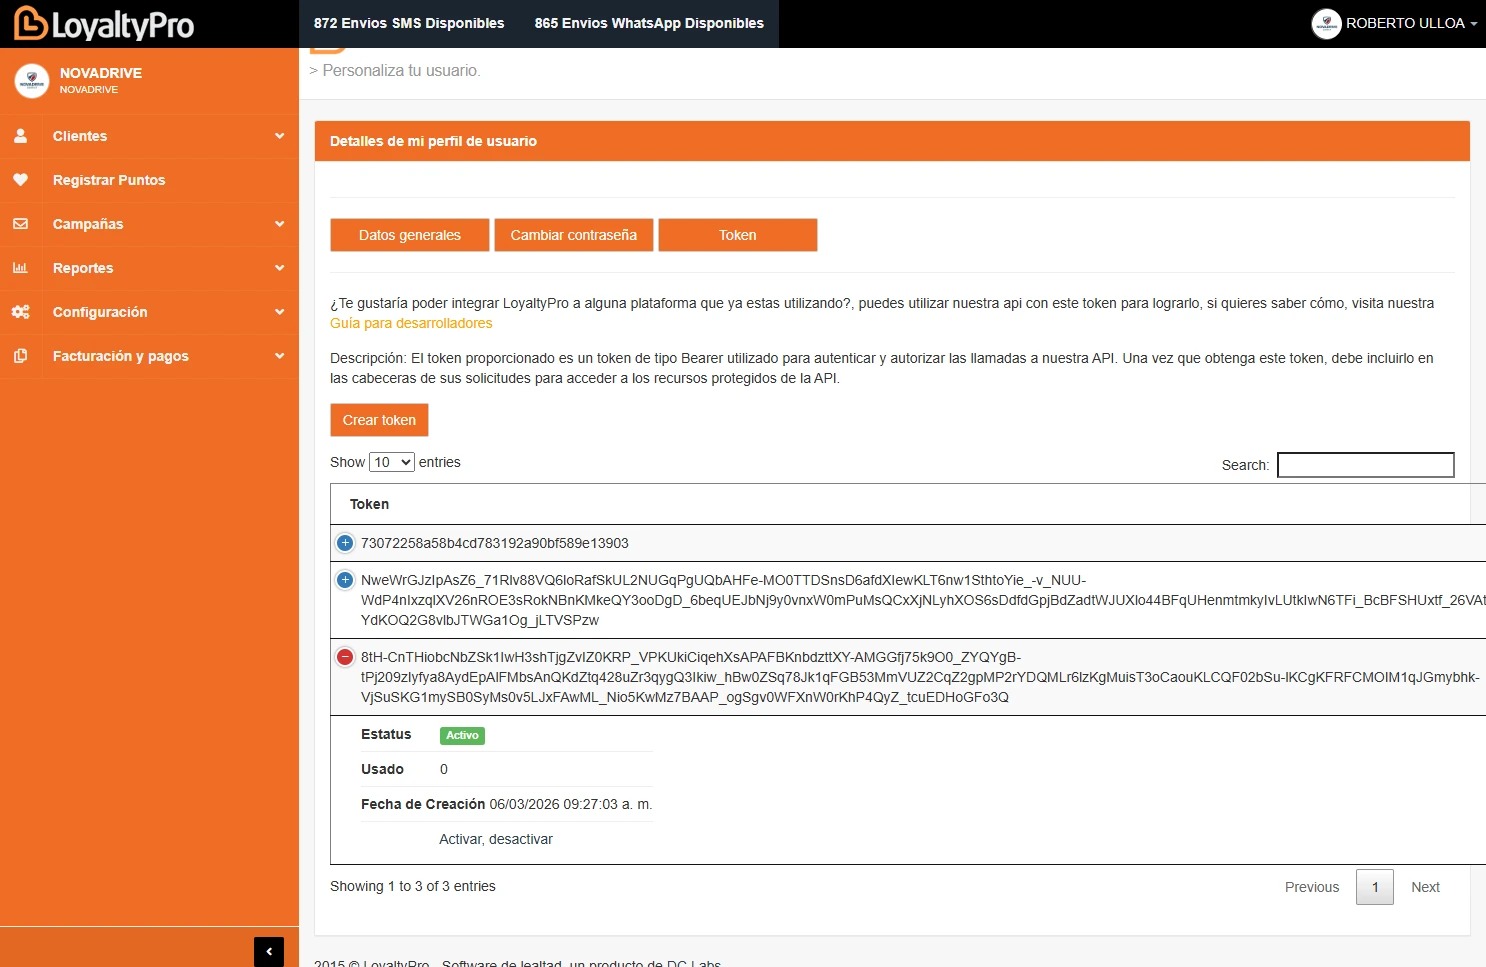Viewport: 1486px width, 967px height.
Task: Select page 1 in pagination
Action: (x=1375, y=887)
